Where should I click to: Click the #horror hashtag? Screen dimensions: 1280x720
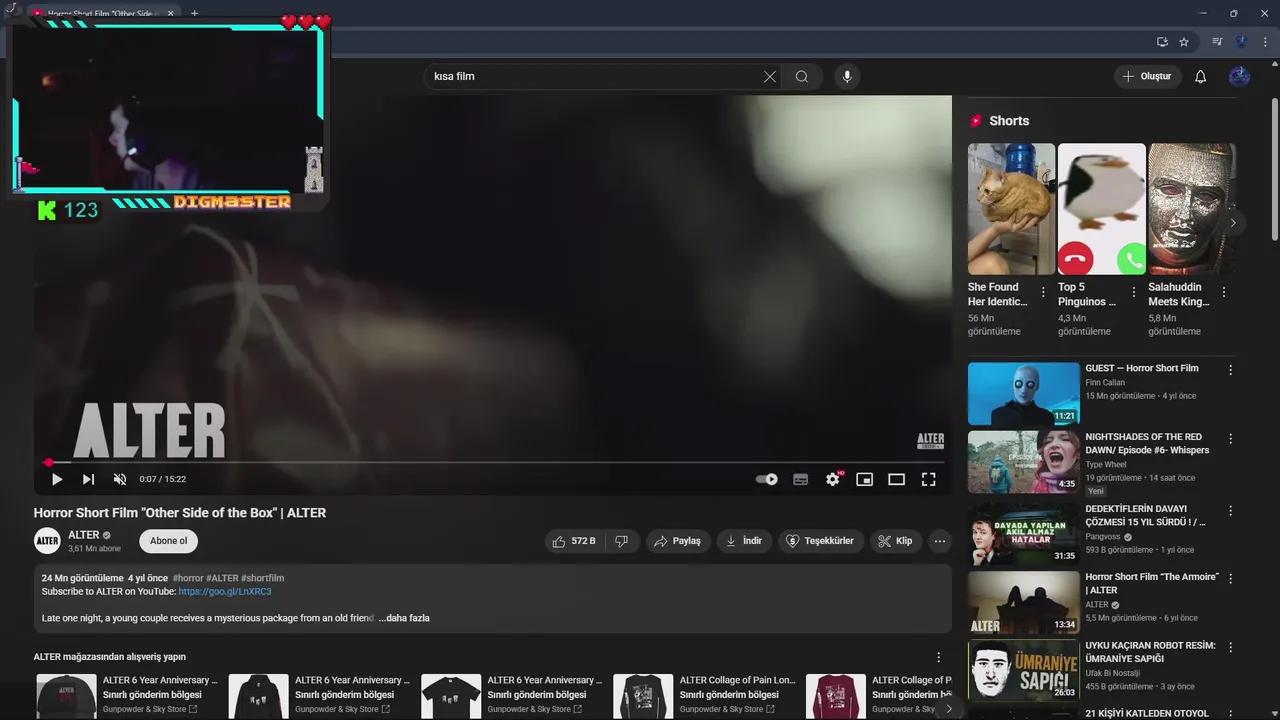[188, 578]
